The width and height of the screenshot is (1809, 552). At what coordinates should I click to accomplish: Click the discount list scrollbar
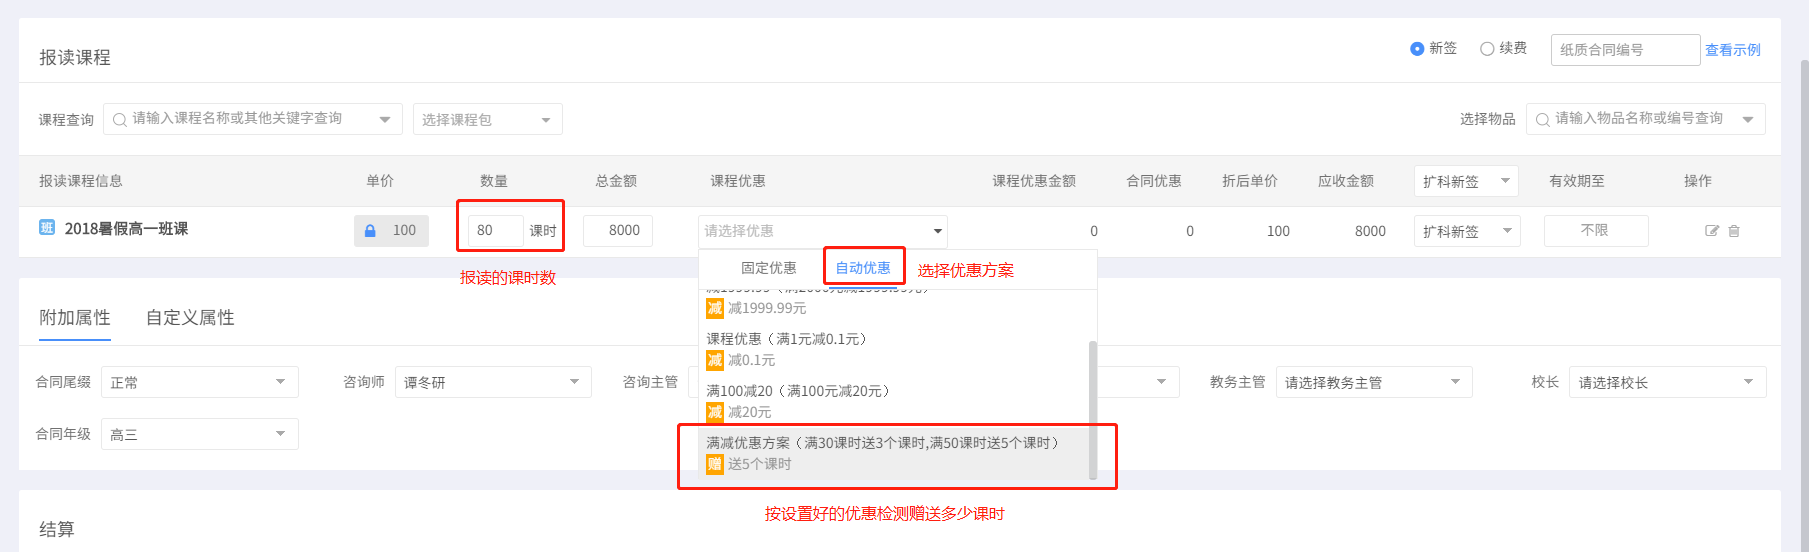pos(1093,410)
